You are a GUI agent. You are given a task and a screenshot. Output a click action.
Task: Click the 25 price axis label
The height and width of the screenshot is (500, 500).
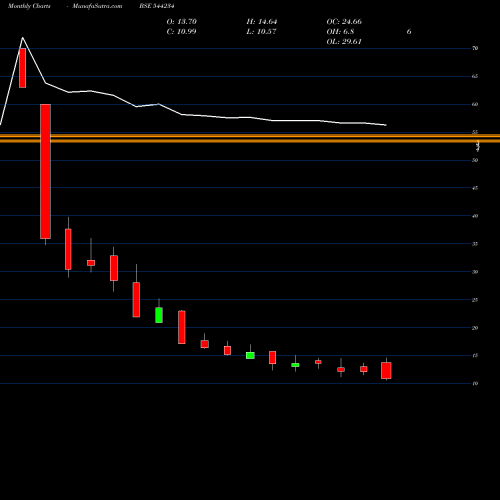pos(475,300)
